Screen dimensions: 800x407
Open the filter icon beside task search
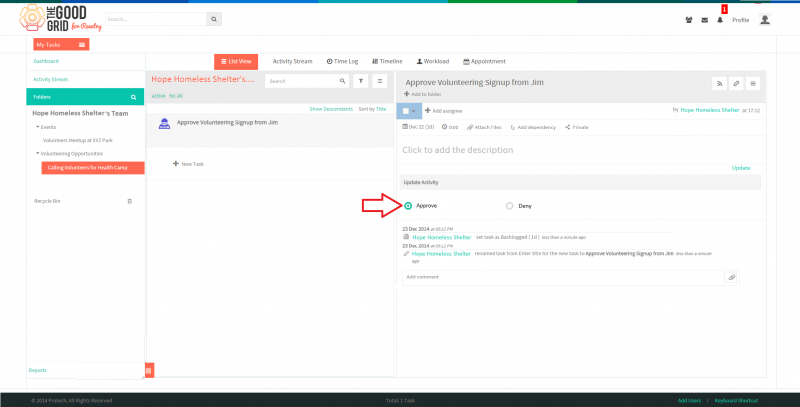[361, 81]
